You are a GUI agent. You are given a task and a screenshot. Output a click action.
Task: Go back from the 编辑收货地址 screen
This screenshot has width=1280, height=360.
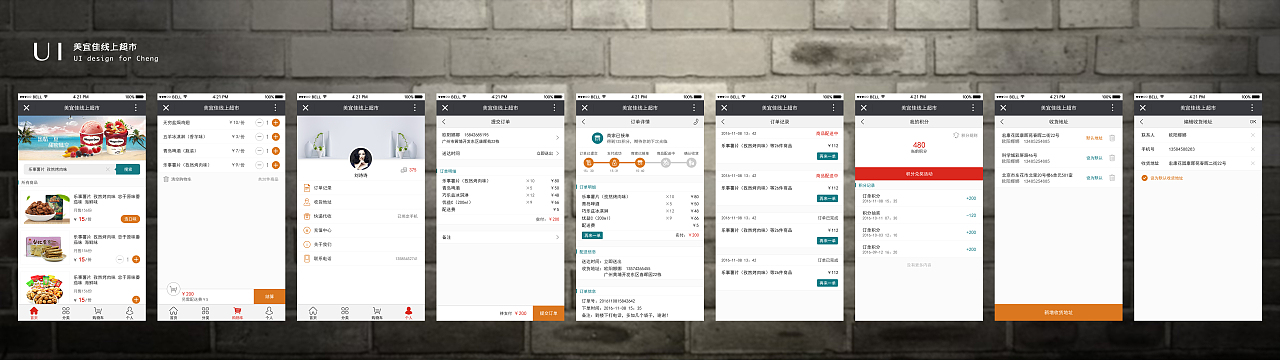click(x=1141, y=121)
